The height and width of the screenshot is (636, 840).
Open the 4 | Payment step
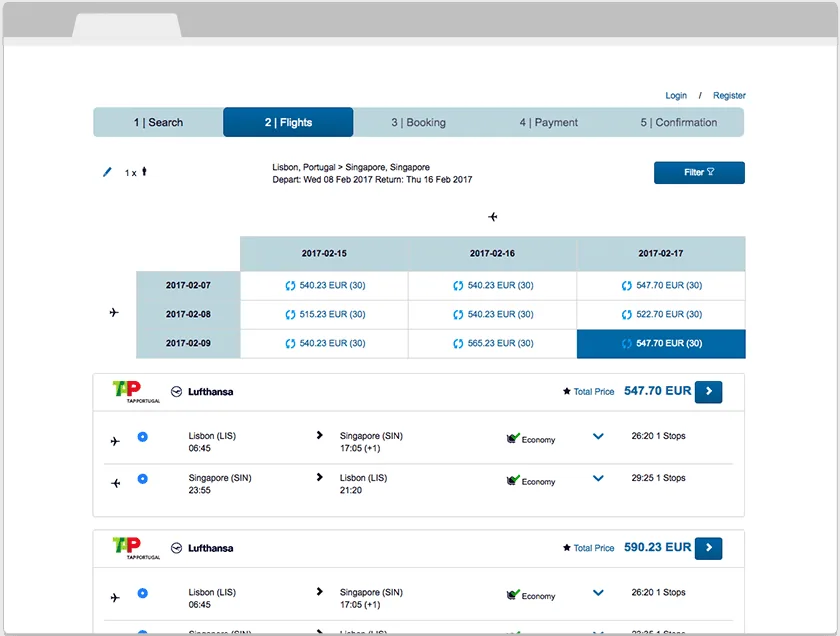click(549, 122)
